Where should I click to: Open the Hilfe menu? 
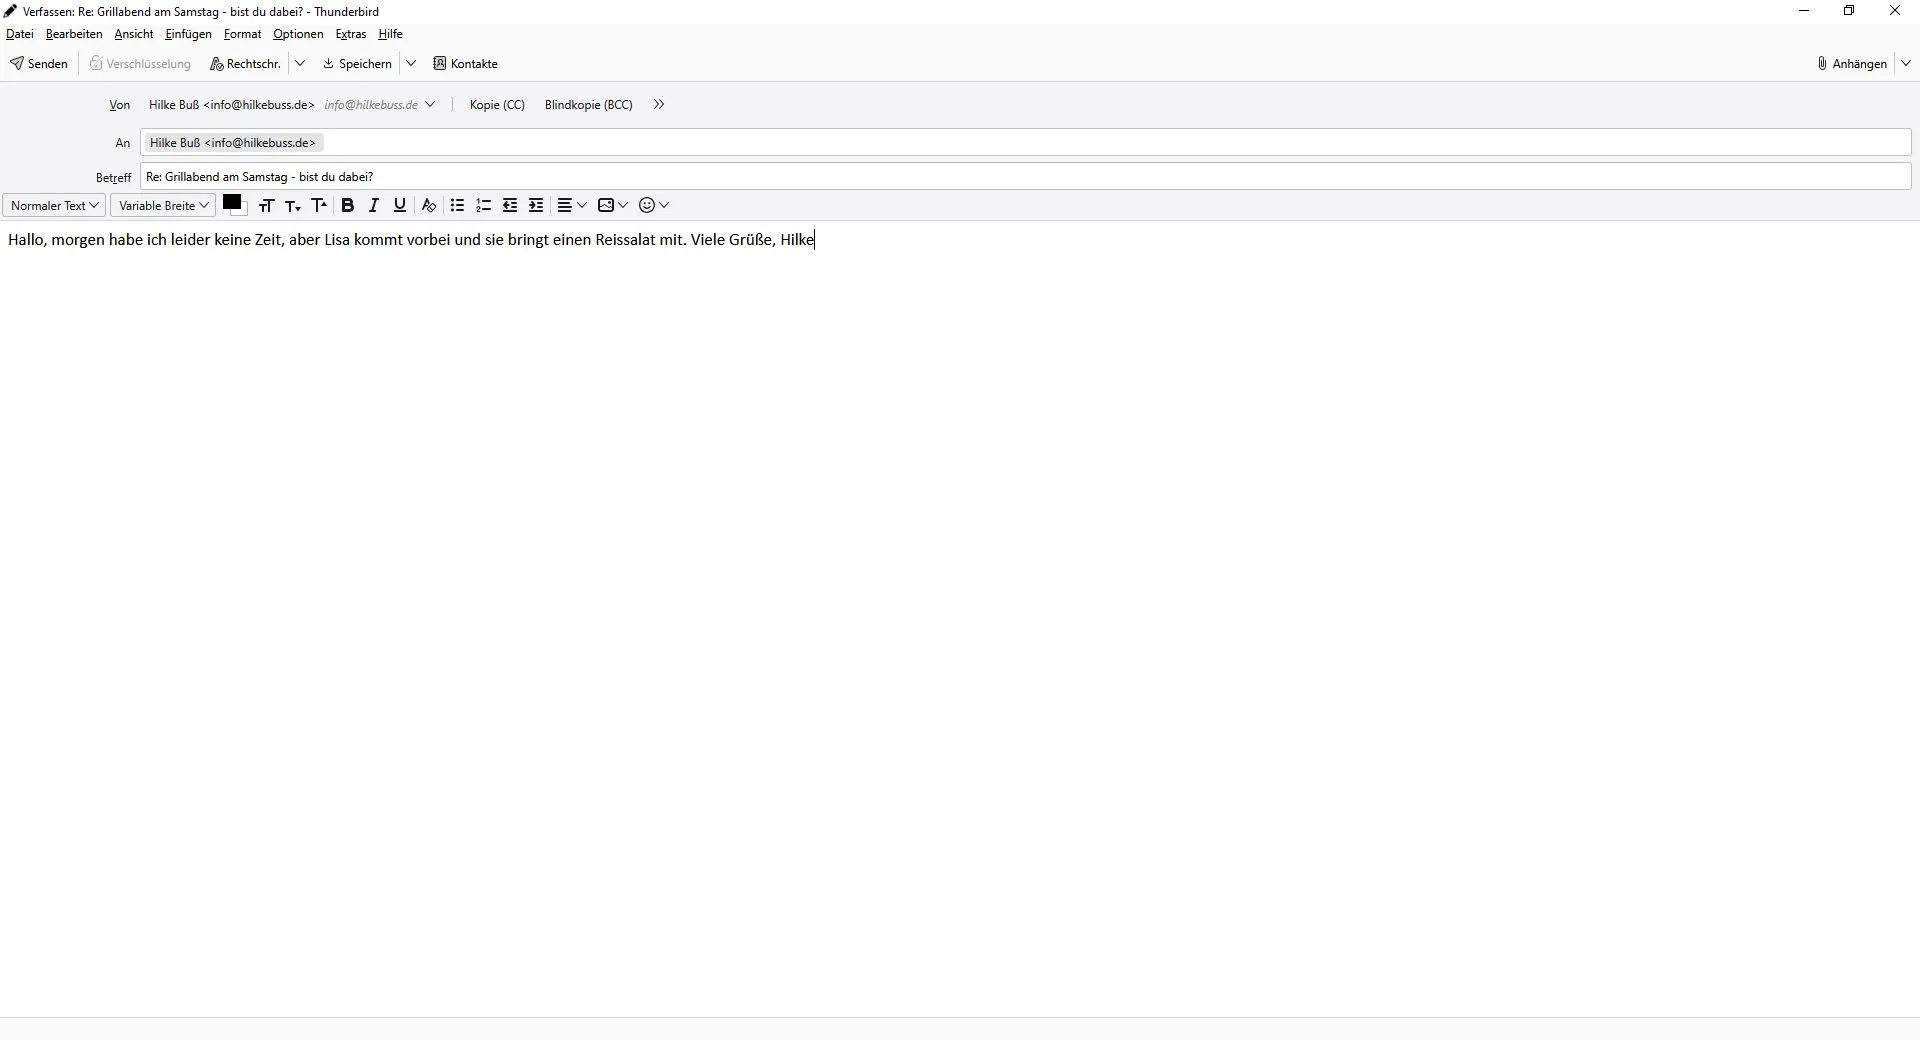click(x=390, y=34)
